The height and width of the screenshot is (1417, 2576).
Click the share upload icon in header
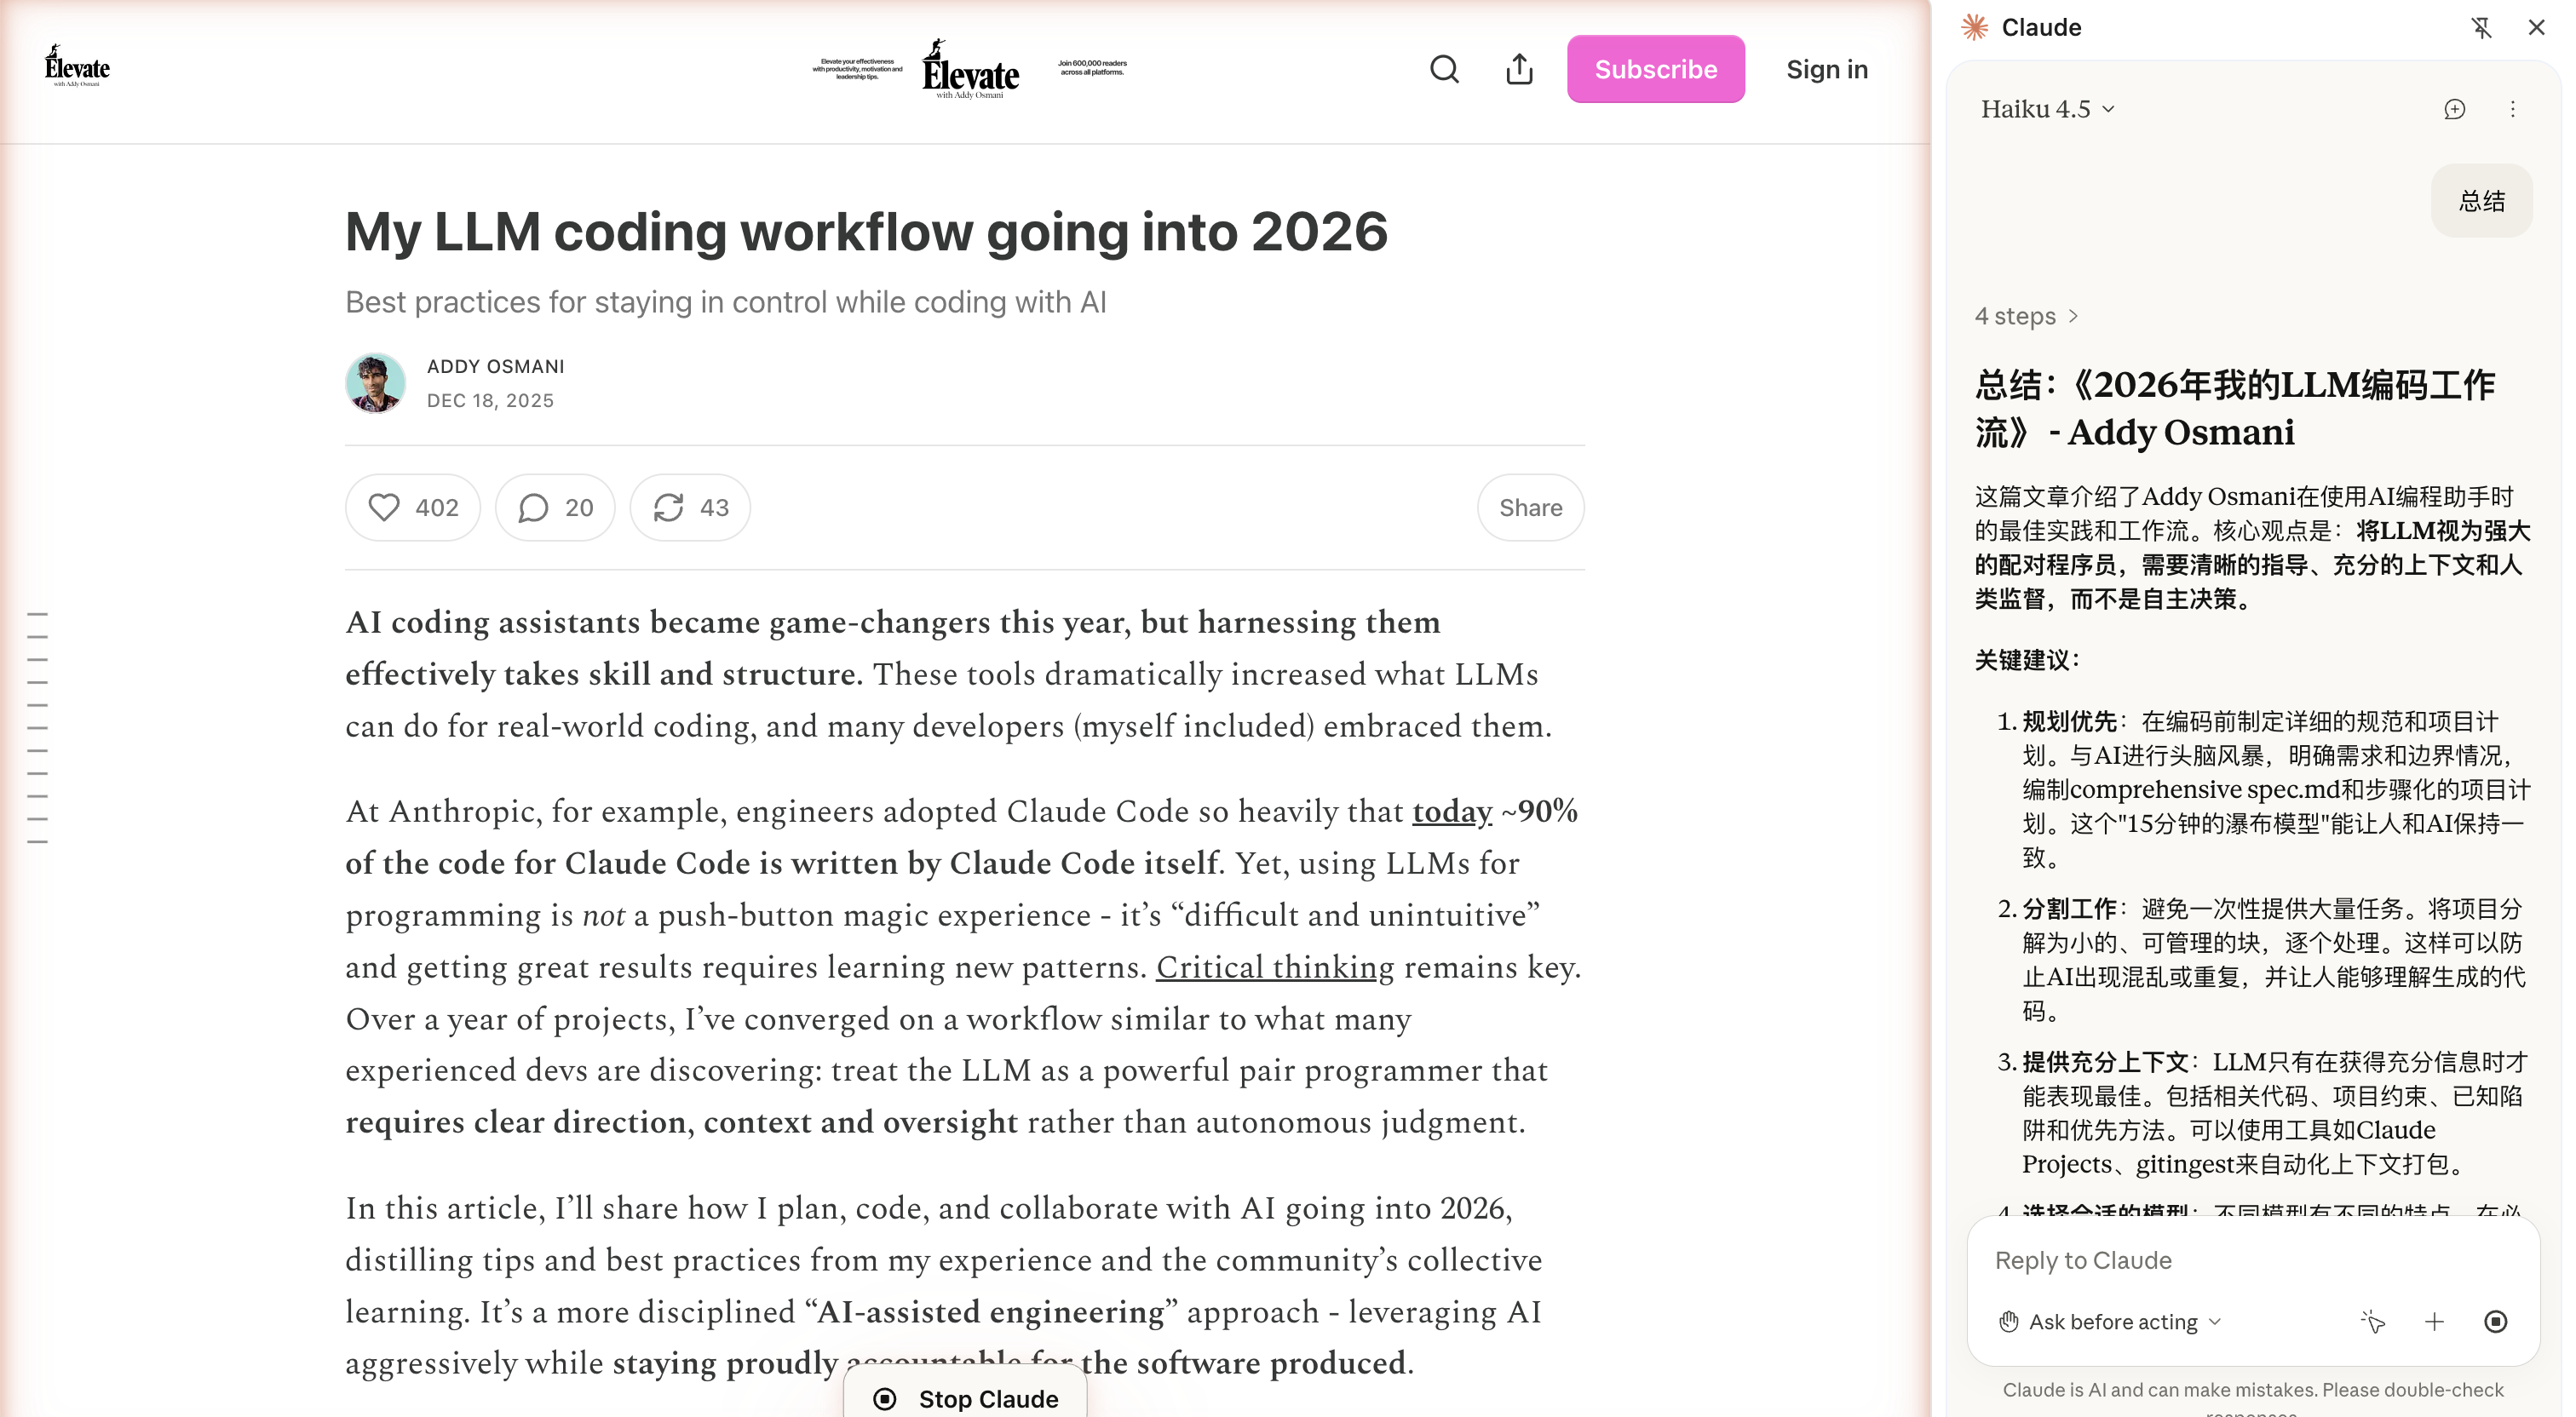pos(1519,69)
